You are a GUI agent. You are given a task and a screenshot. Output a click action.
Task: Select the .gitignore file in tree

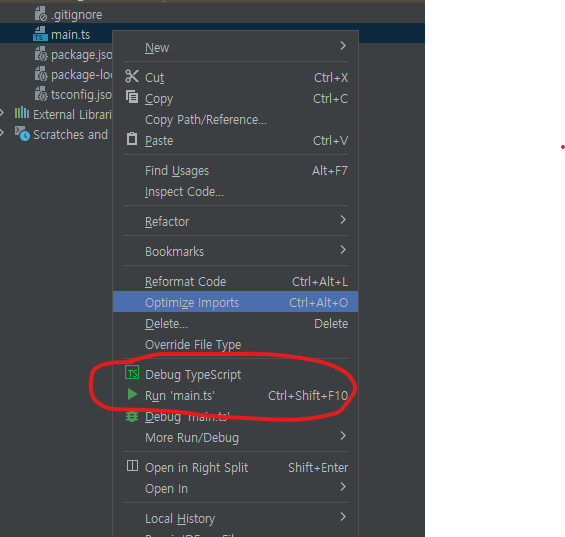pos(76,15)
